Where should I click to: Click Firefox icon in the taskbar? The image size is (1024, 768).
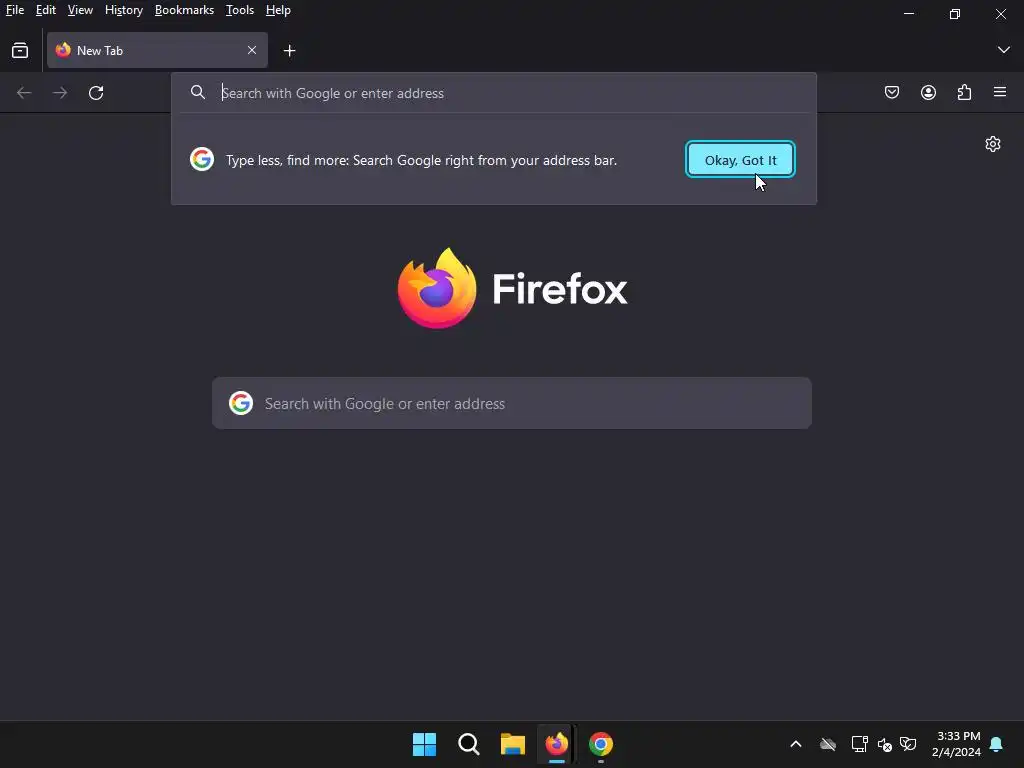click(556, 744)
